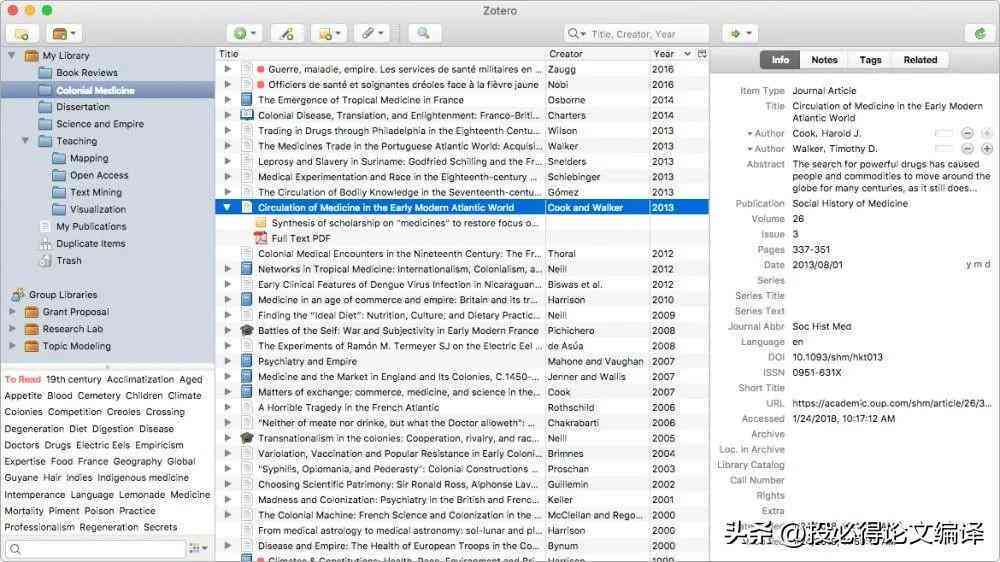Viewport: 1000px width, 562px height.
Task: Expand The Emergence of Tropical Medicine item
Action: pyautogui.click(x=228, y=100)
